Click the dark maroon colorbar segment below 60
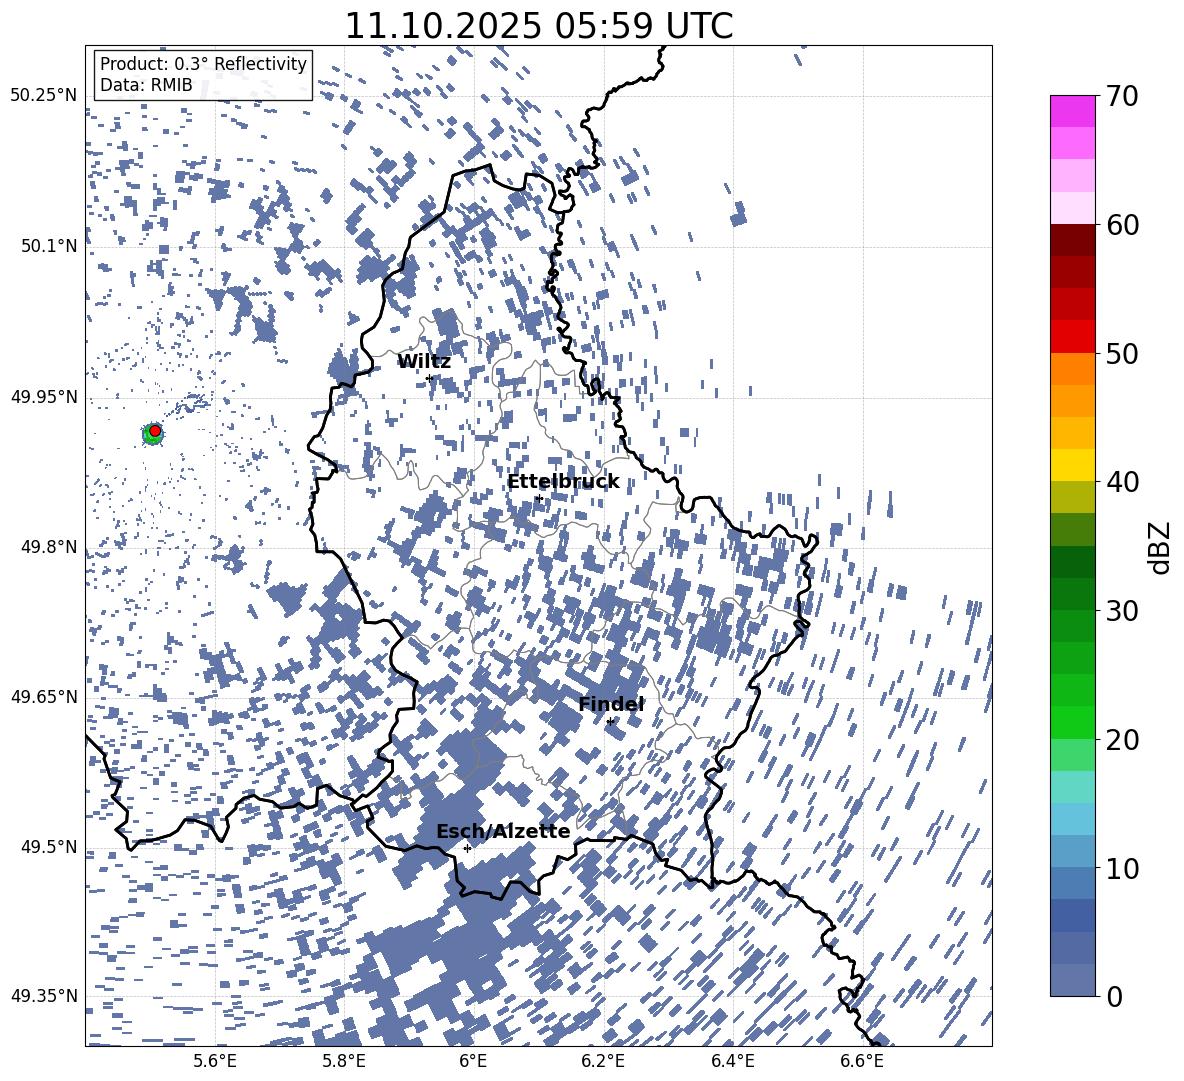The width and height of the screenshot is (1184, 1081). click(x=1072, y=240)
